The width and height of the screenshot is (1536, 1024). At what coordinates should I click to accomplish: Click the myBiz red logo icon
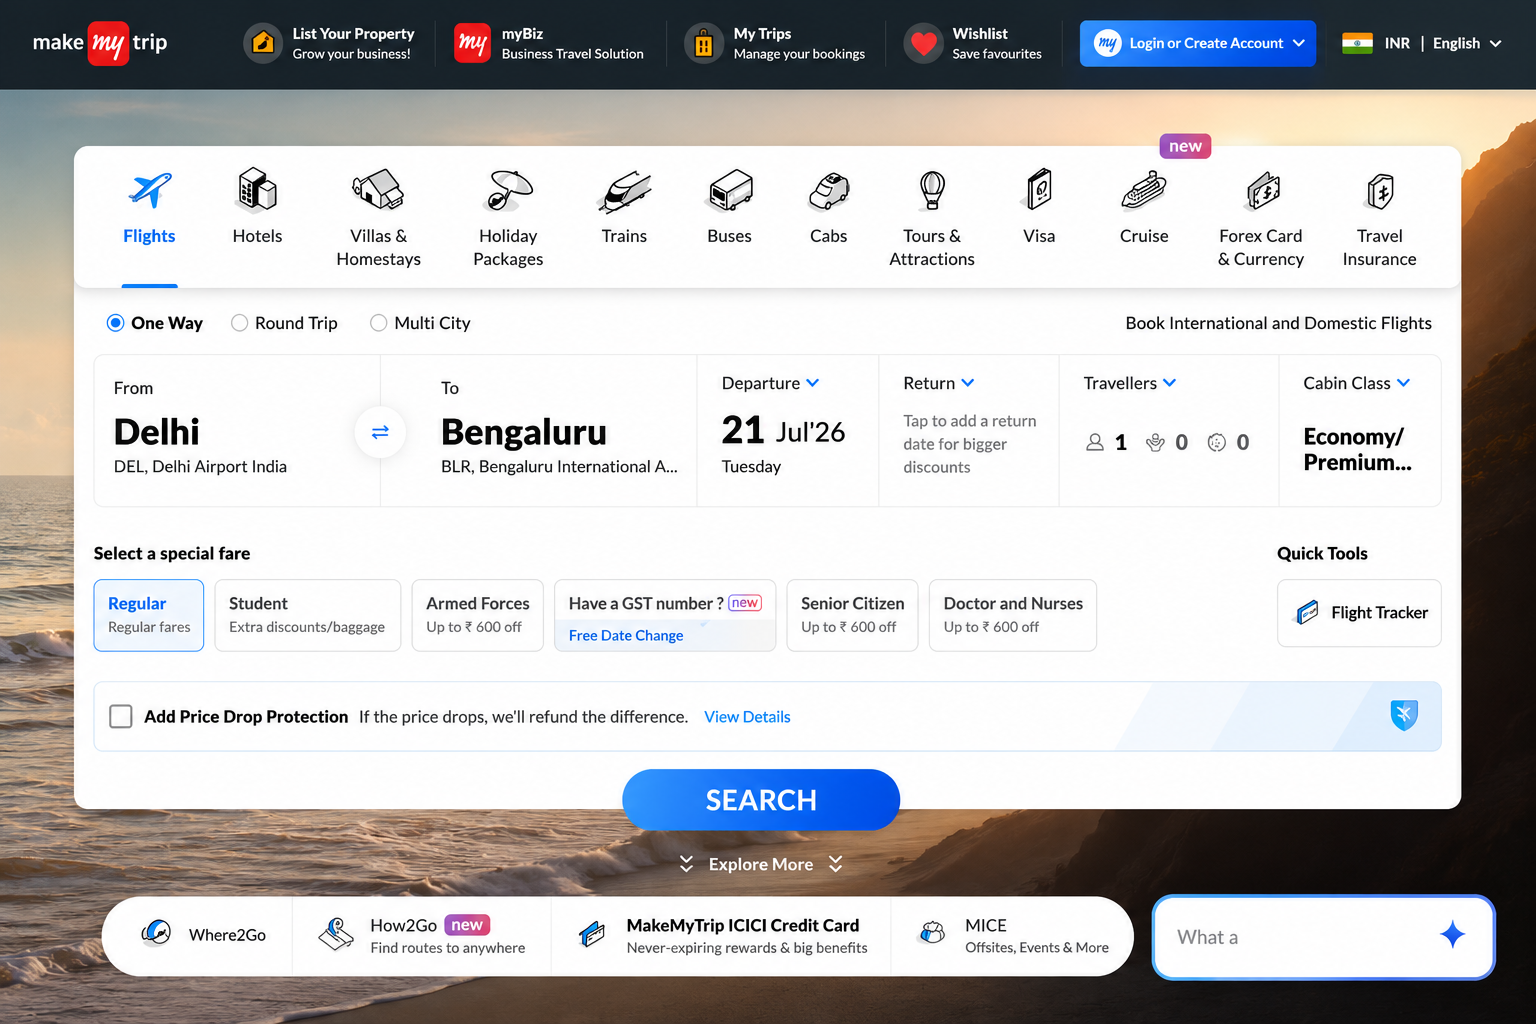pos(472,43)
